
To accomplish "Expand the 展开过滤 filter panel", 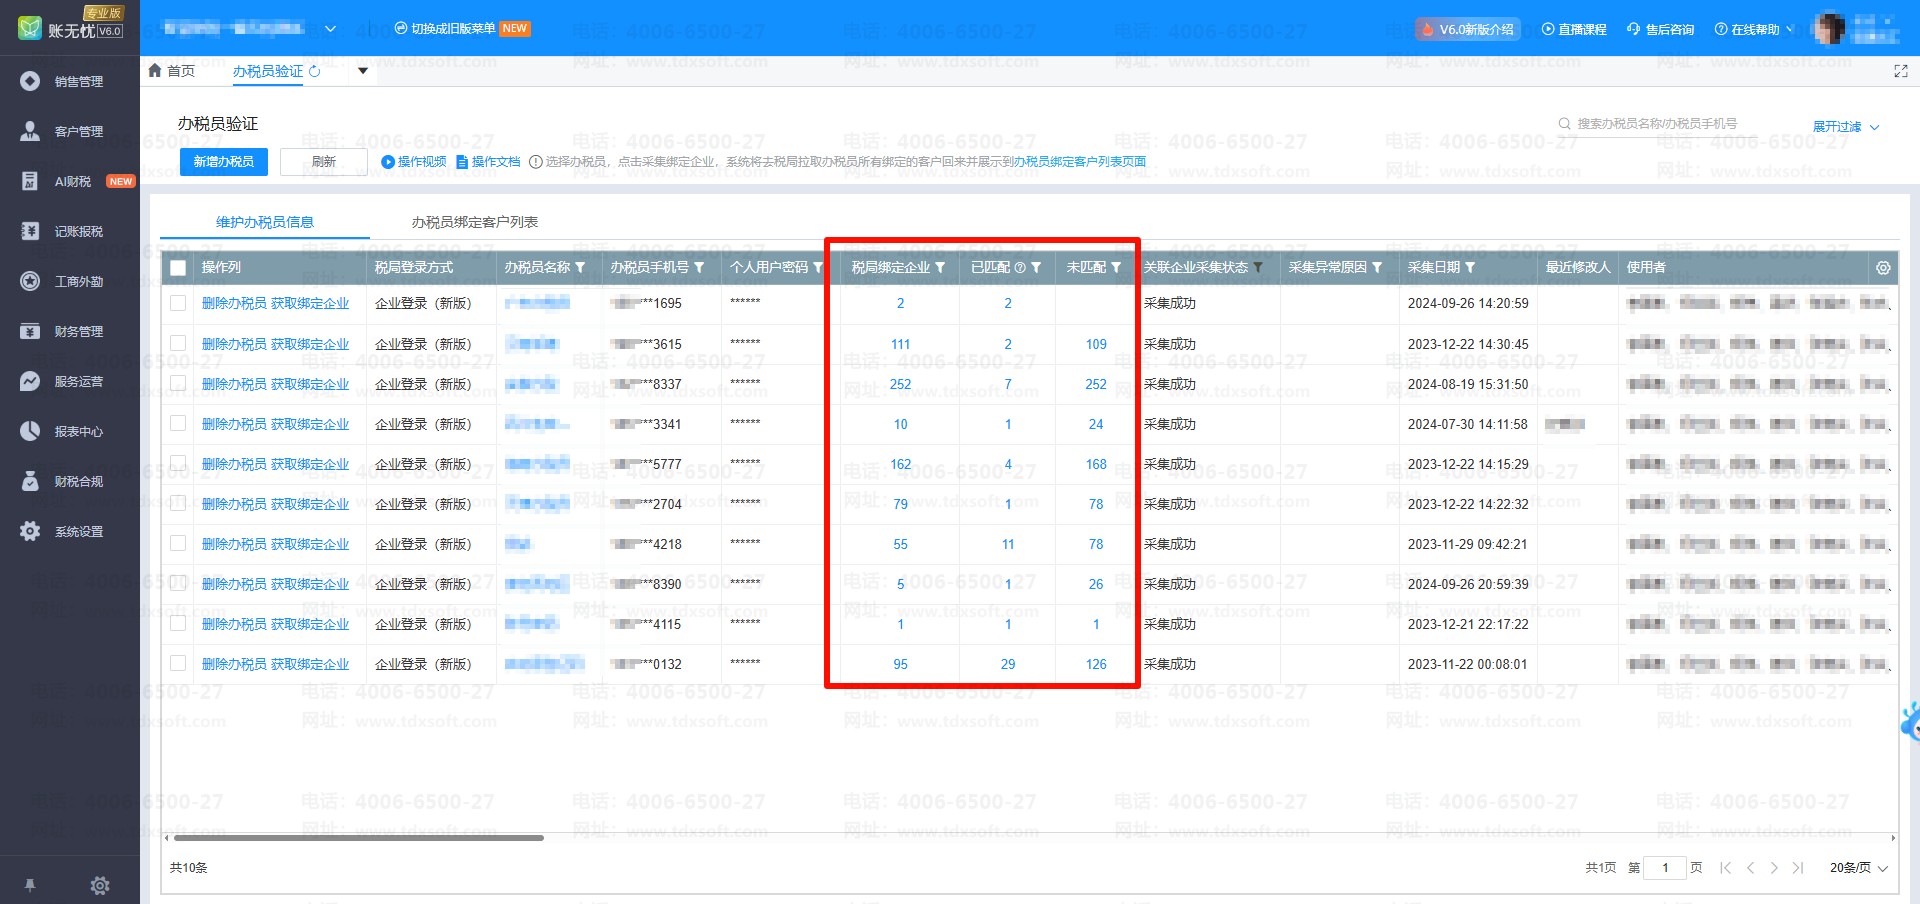I will point(1845,127).
